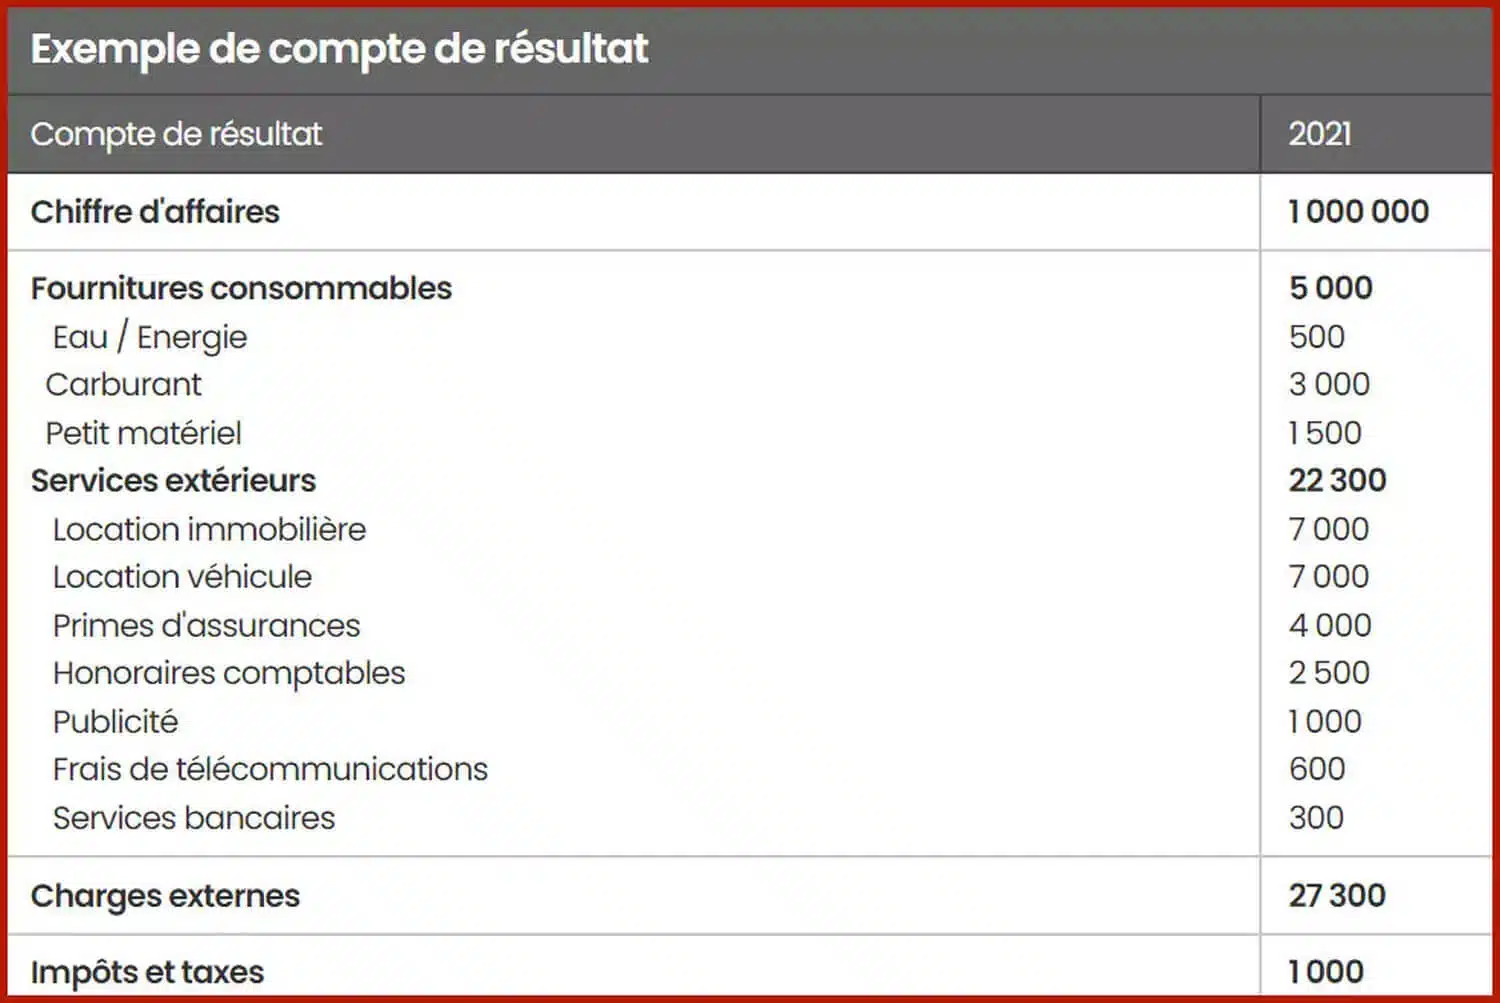Click the 1 000 000 revenue value
1500x1003 pixels.
[x=1358, y=212]
